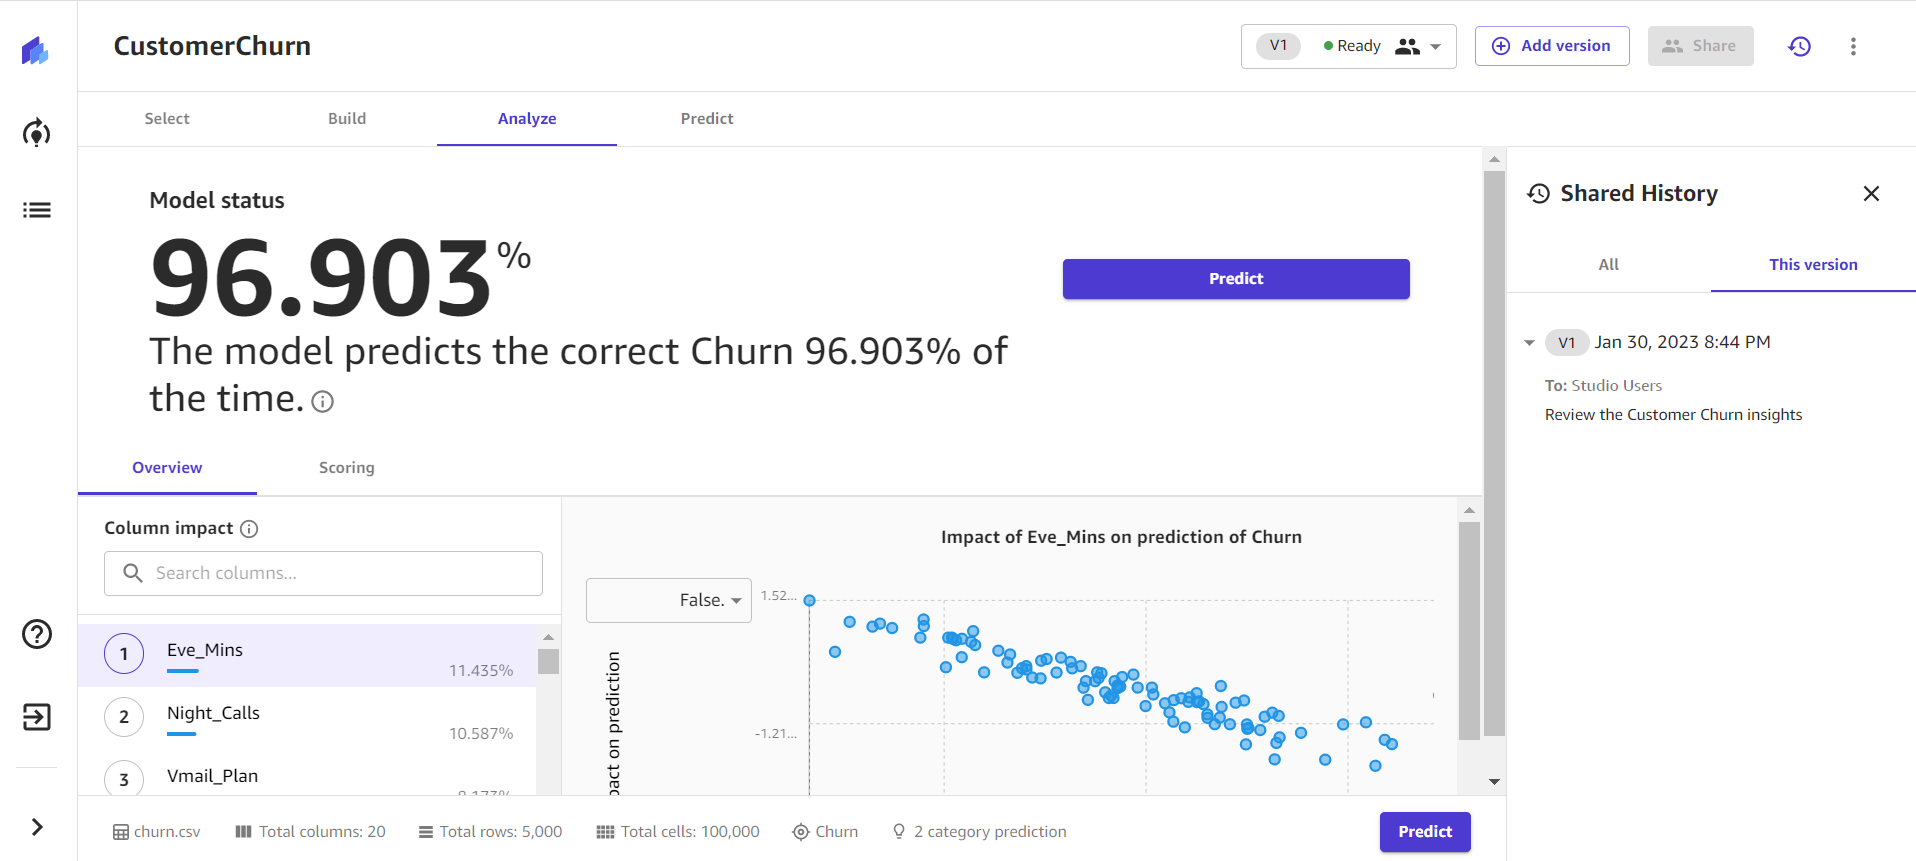Image resolution: width=1916 pixels, height=861 pixels.
Task: Click the Column impact info icon
Action: click(250, 529)
